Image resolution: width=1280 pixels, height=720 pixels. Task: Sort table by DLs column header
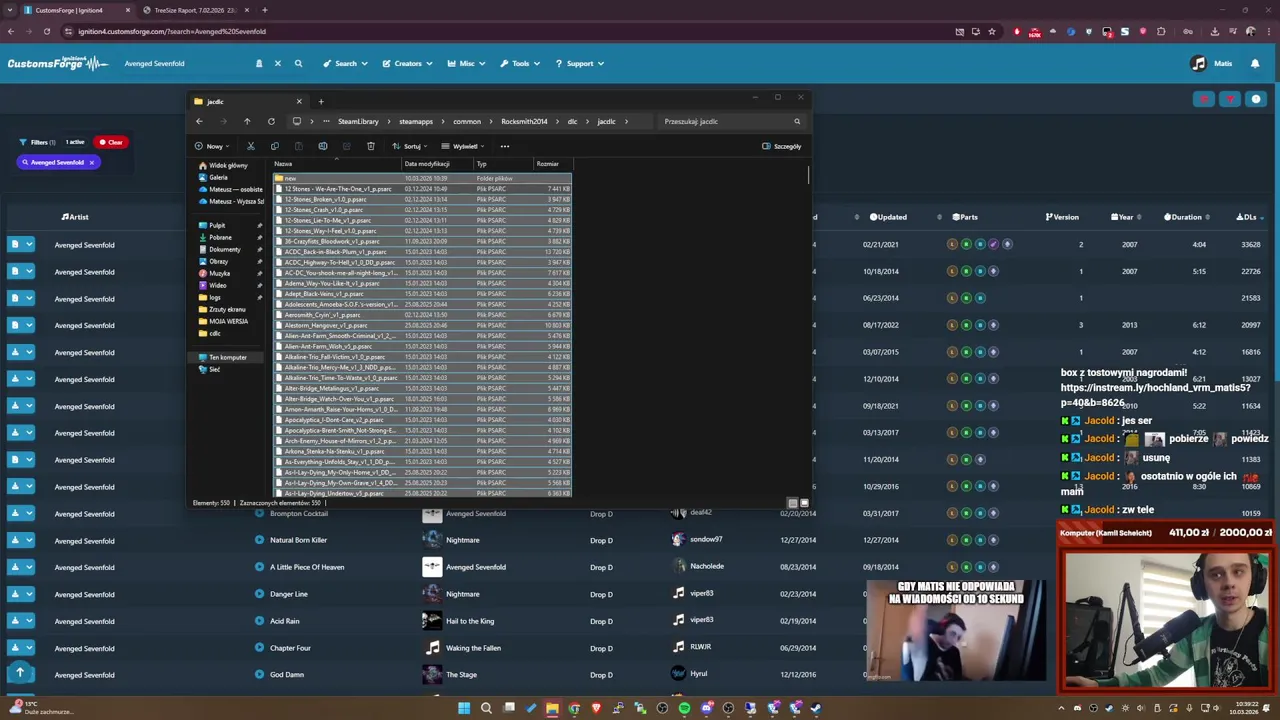[1246, 217]
